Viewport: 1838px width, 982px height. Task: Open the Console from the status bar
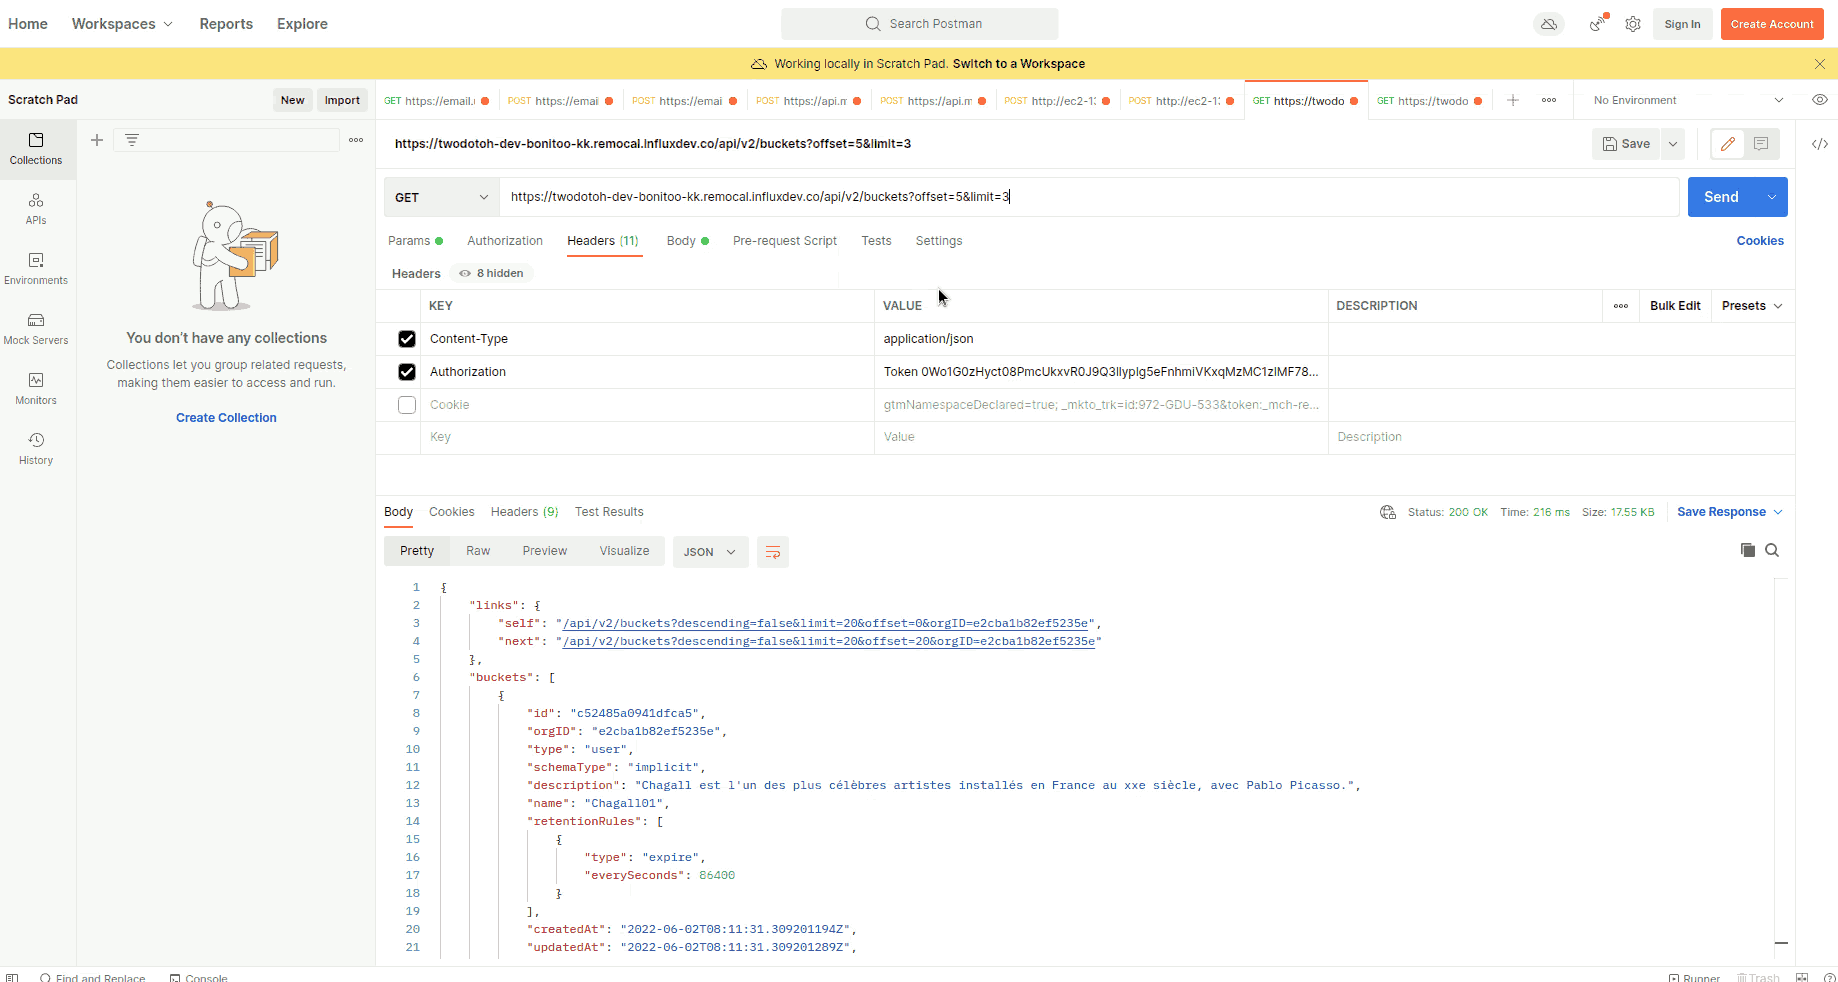point(199,977)
